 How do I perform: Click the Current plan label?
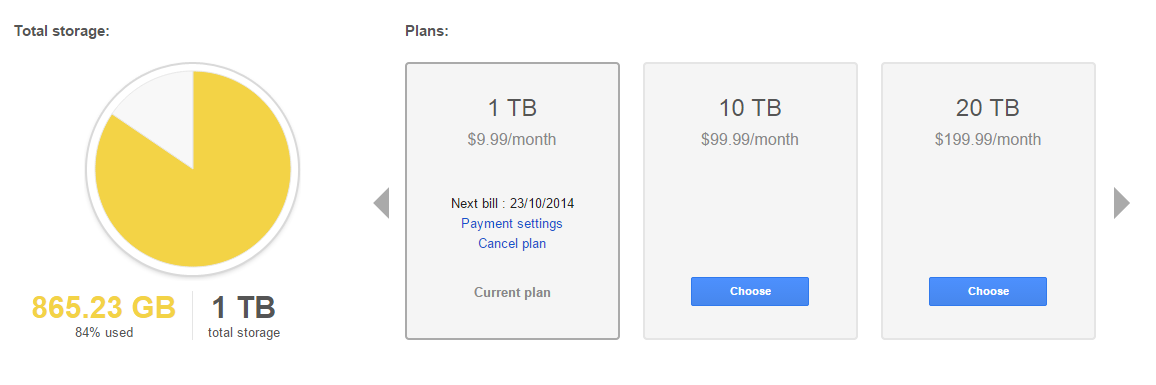click(x=512, y=293)
